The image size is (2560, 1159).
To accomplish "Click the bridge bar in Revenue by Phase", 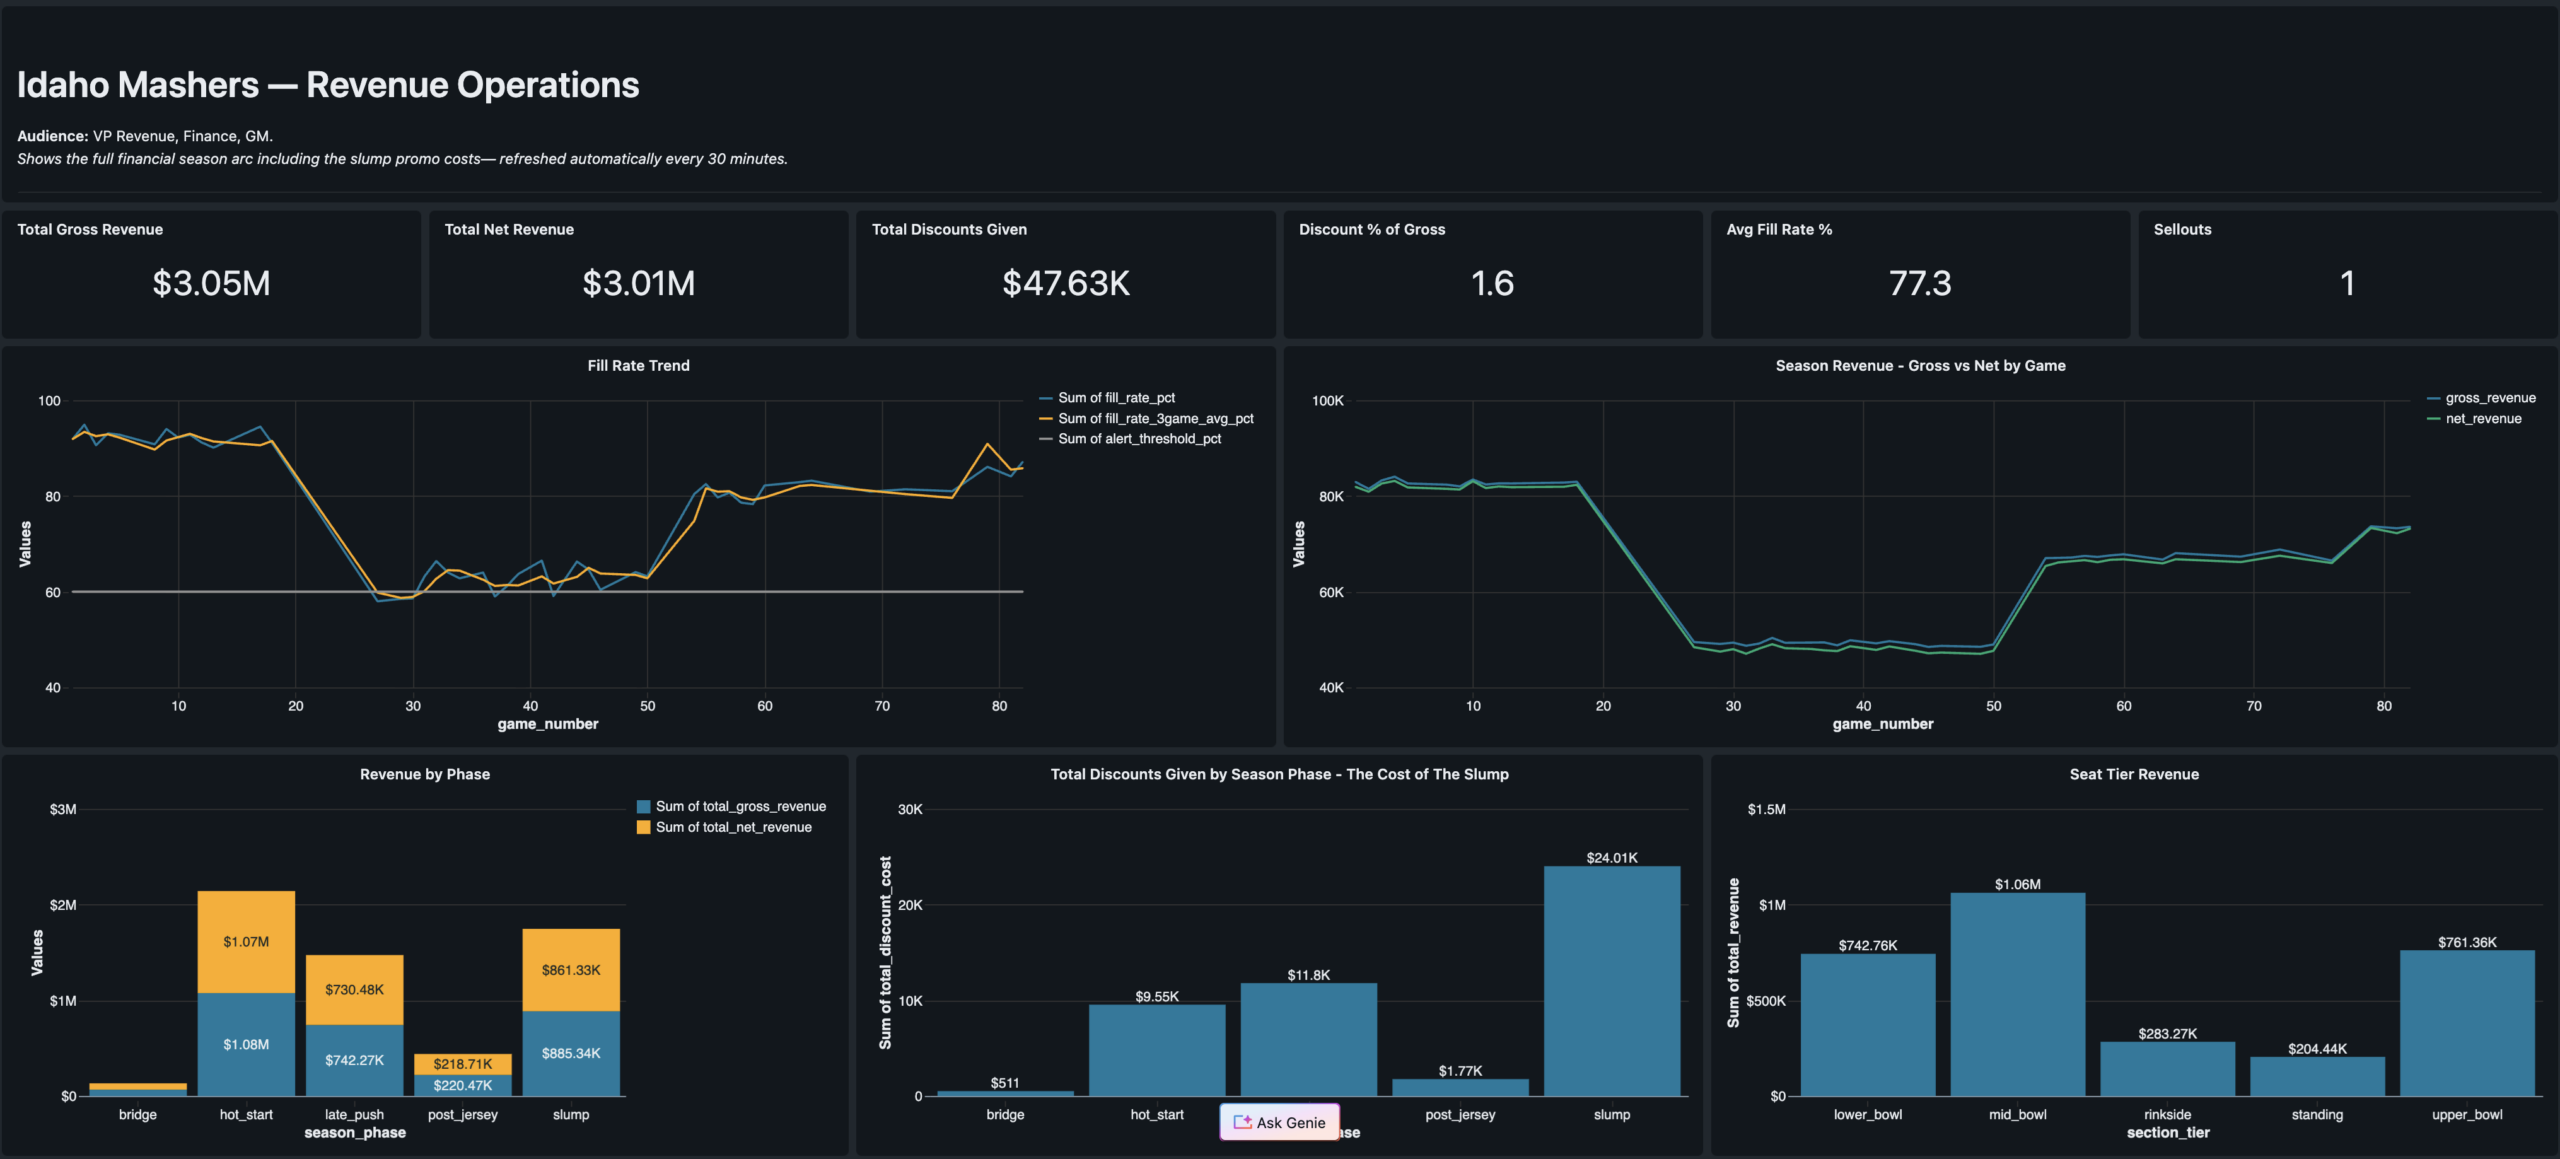I will [x=138, y=1089].
